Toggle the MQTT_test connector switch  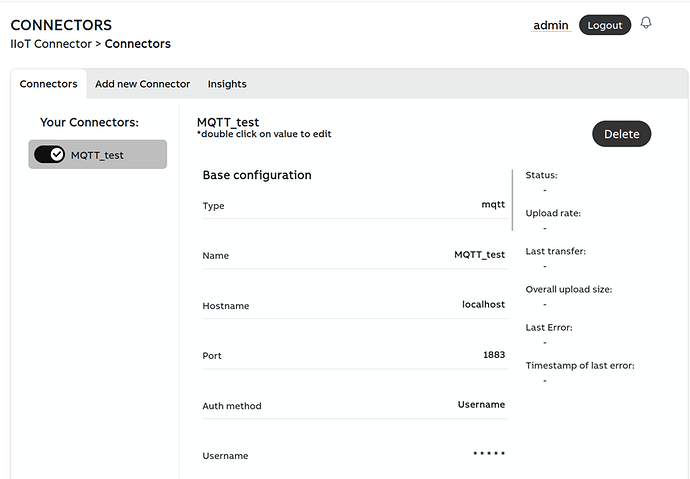pos(49,154)
